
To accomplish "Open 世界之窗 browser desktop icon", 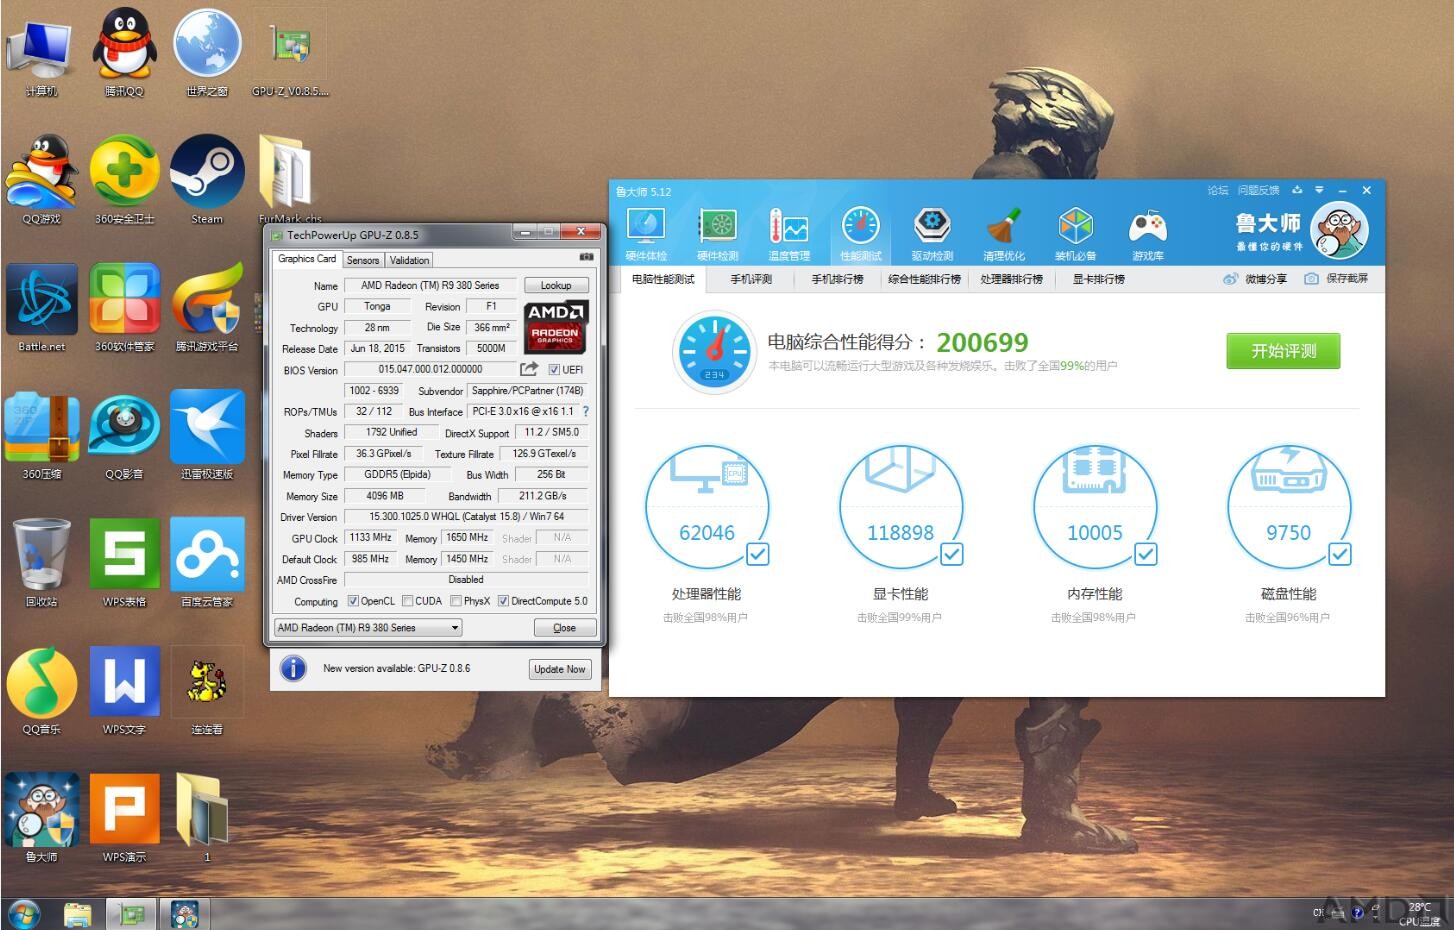I will click(207, 52).
